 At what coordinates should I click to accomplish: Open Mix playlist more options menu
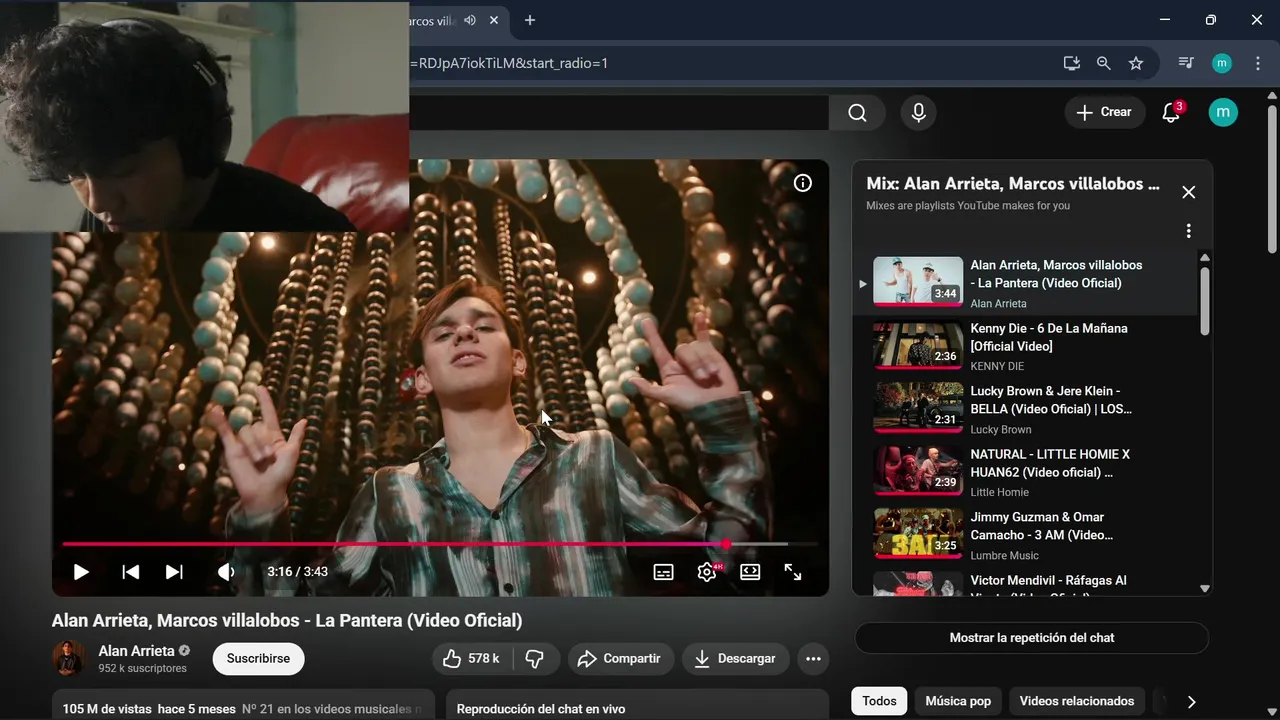click(1188, 231)
